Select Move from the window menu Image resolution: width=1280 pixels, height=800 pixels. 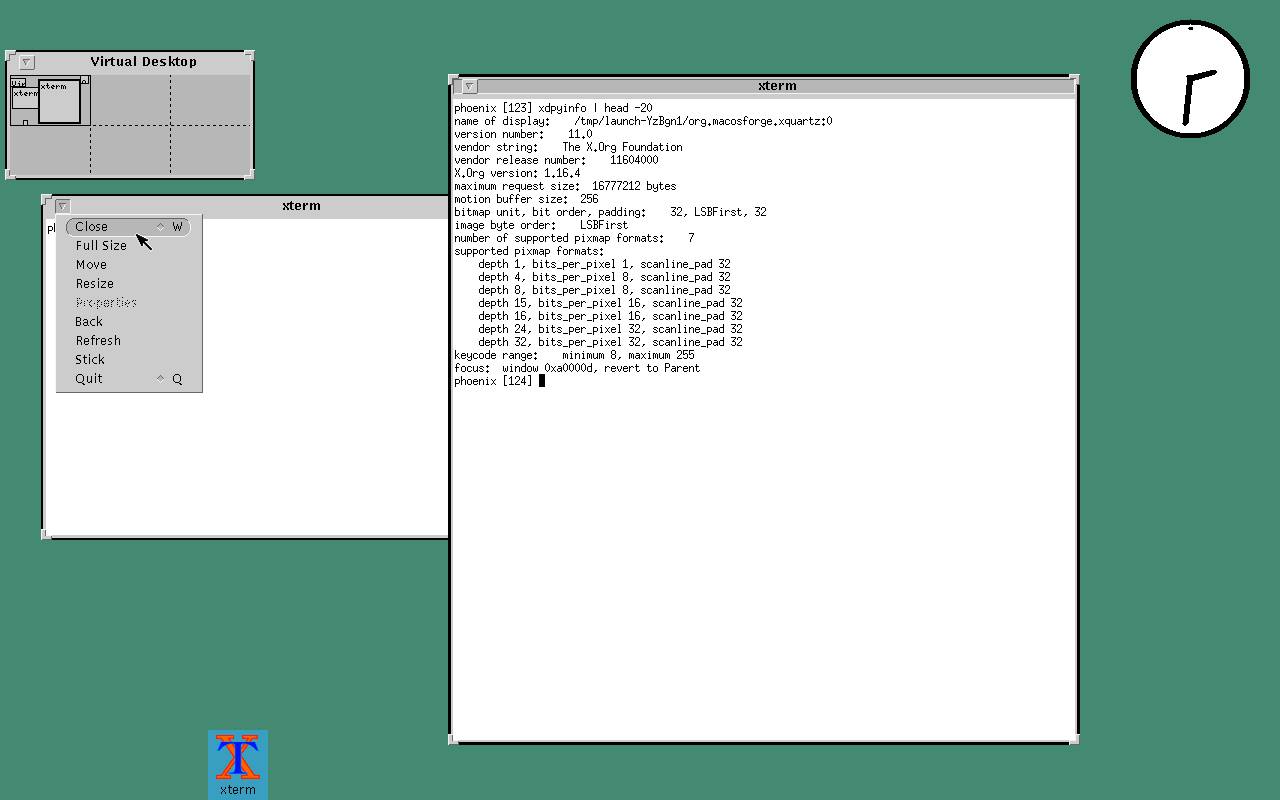tap(129, 265)
